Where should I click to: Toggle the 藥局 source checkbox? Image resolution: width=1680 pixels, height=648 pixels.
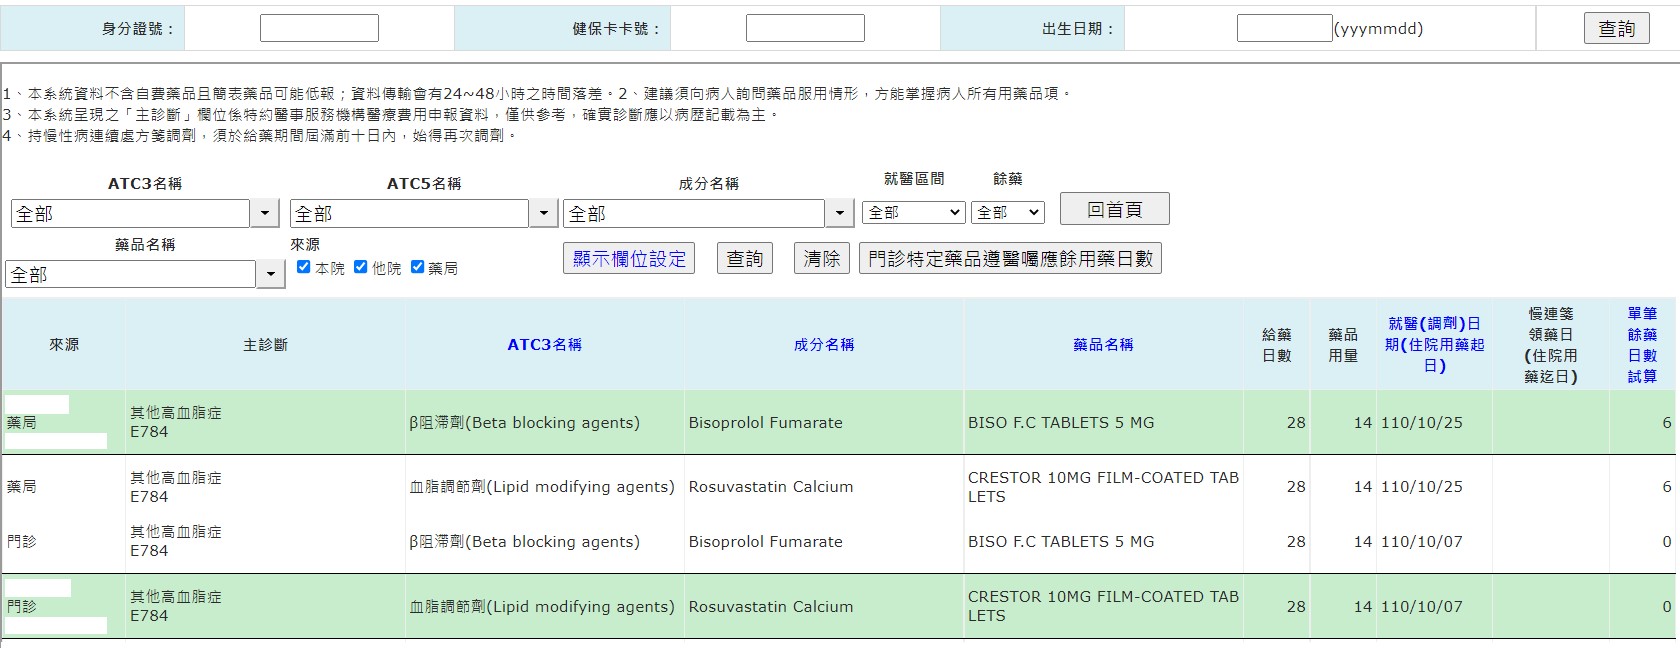pyautogui.click(x=418, y=267)
